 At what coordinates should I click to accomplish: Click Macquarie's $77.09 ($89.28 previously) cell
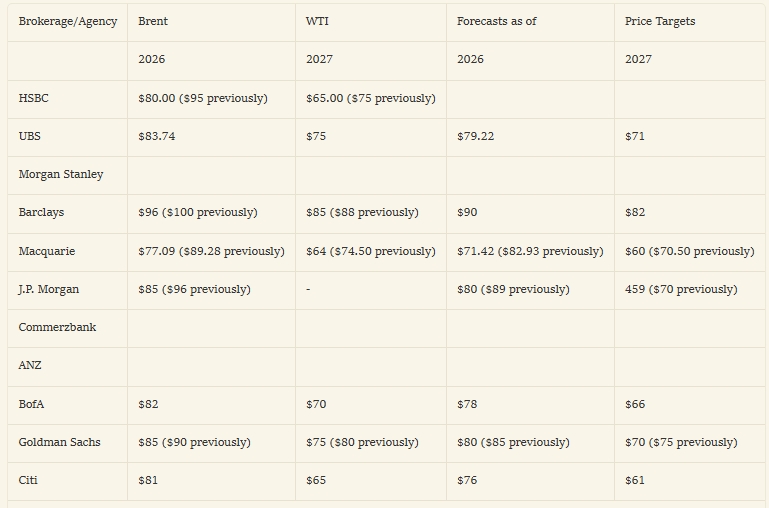[211, 252]
